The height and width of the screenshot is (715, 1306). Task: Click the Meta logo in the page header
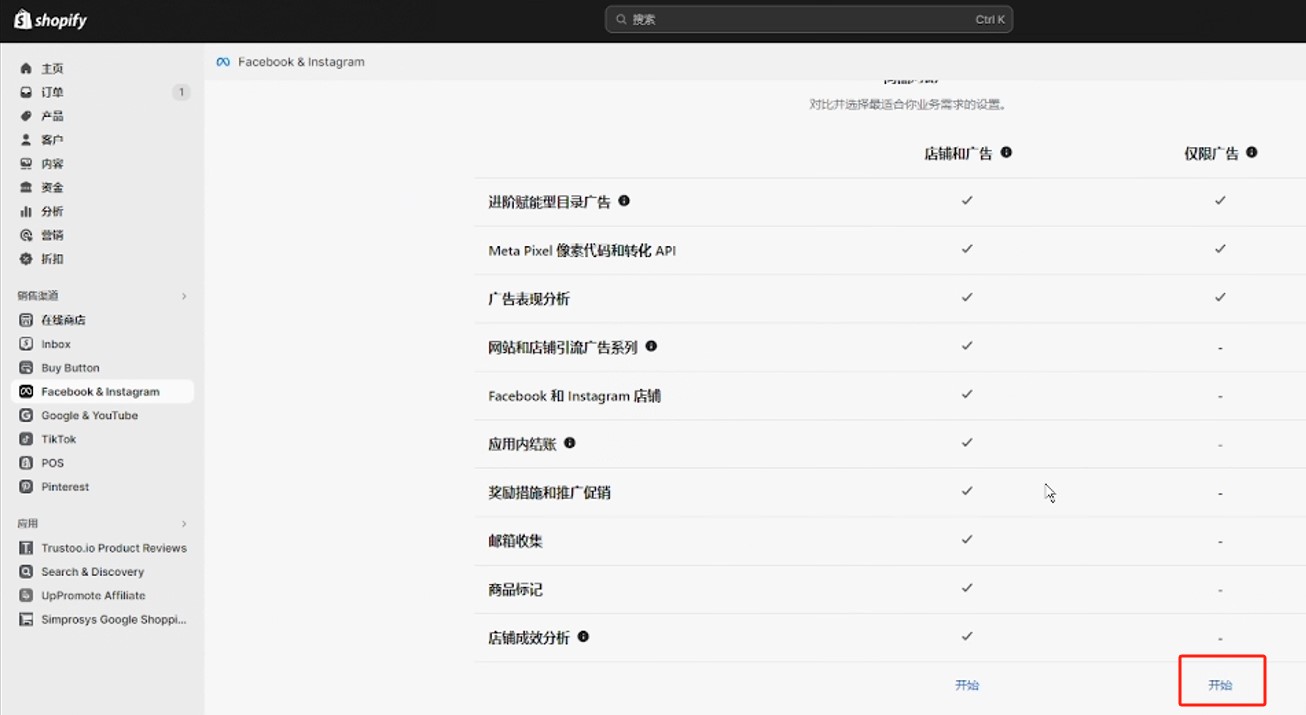(x=223, y=62)
